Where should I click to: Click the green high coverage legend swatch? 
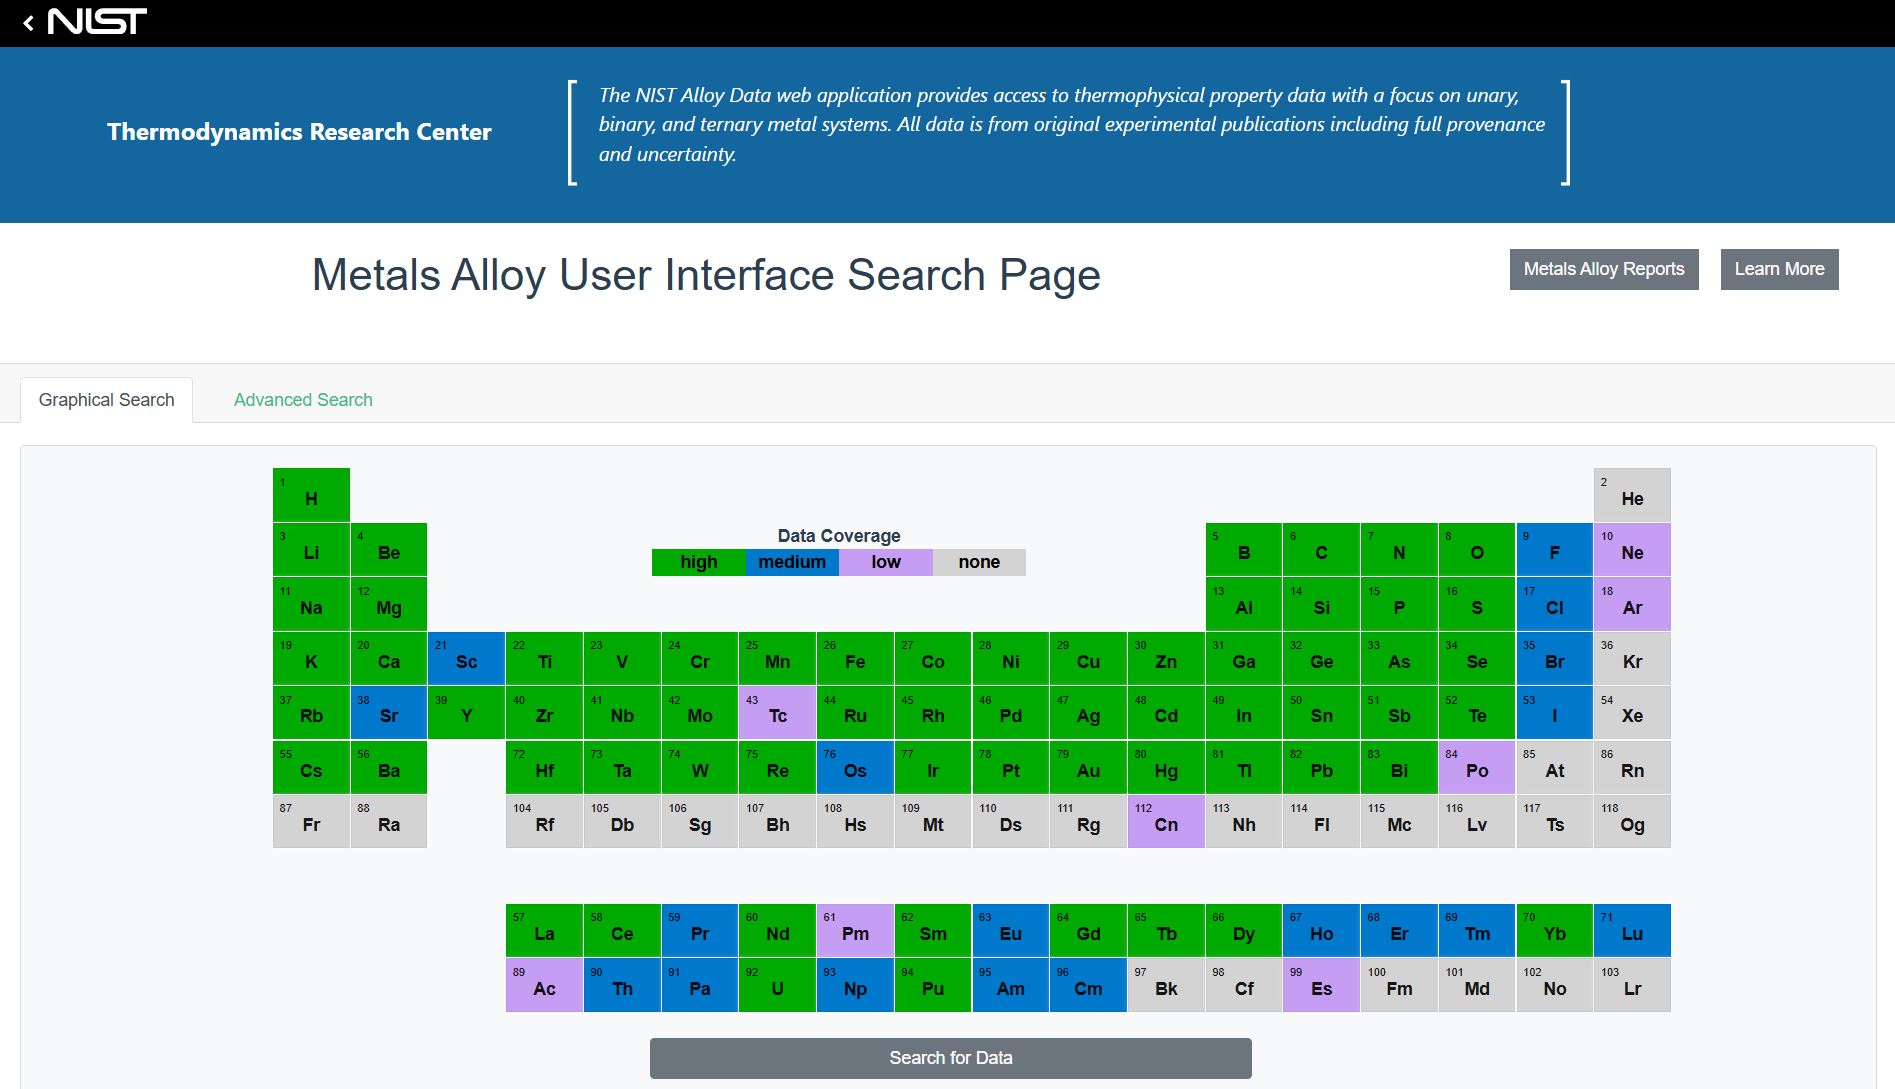click(x=698, y=562)
